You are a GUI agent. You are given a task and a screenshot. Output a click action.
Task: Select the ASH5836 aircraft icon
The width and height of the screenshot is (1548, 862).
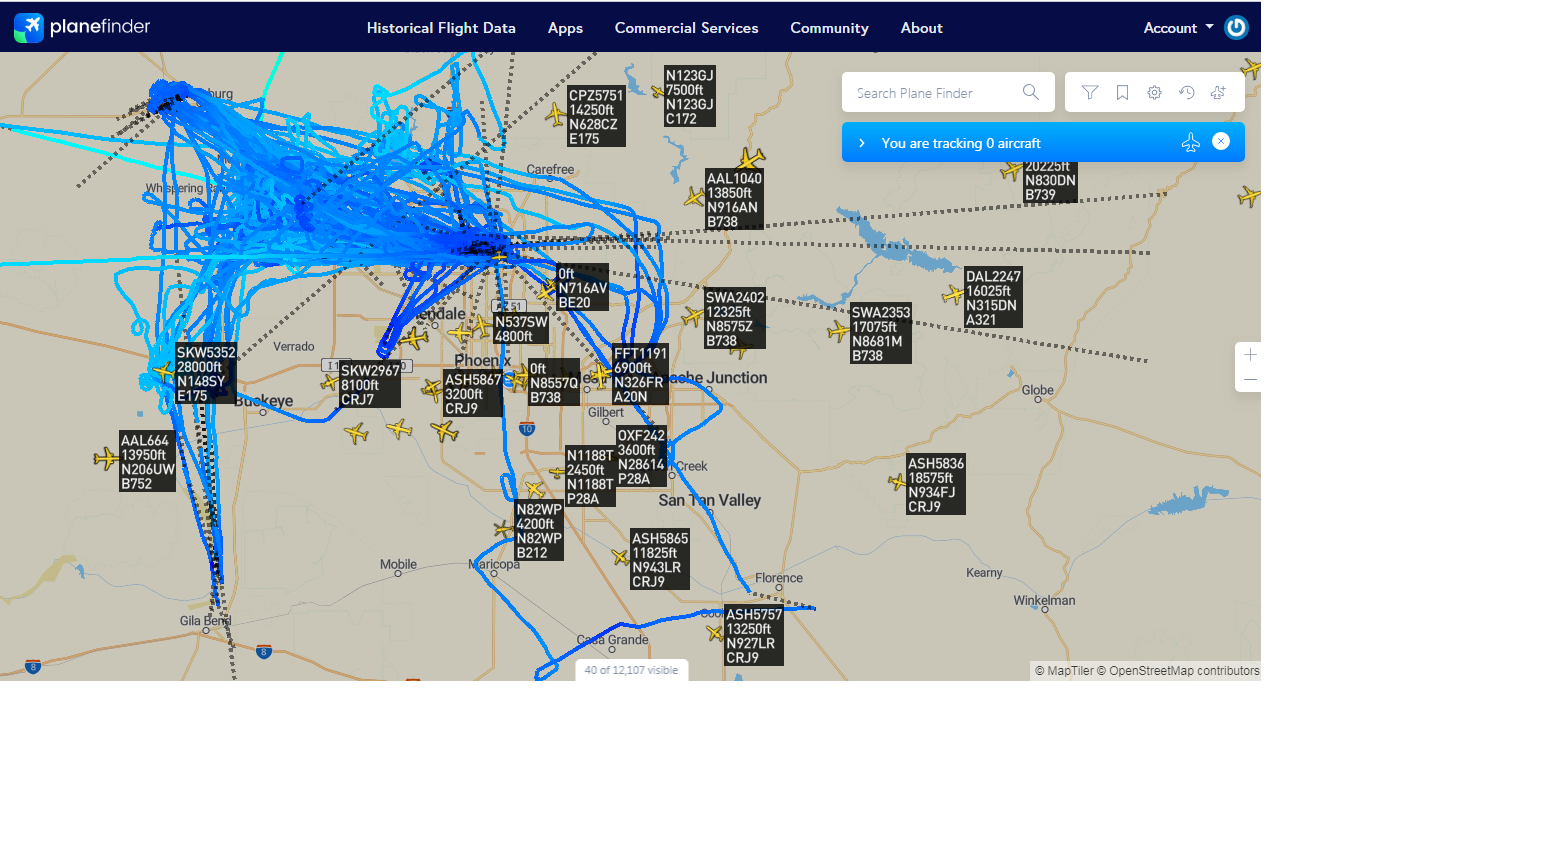click(x=897, y=482)
